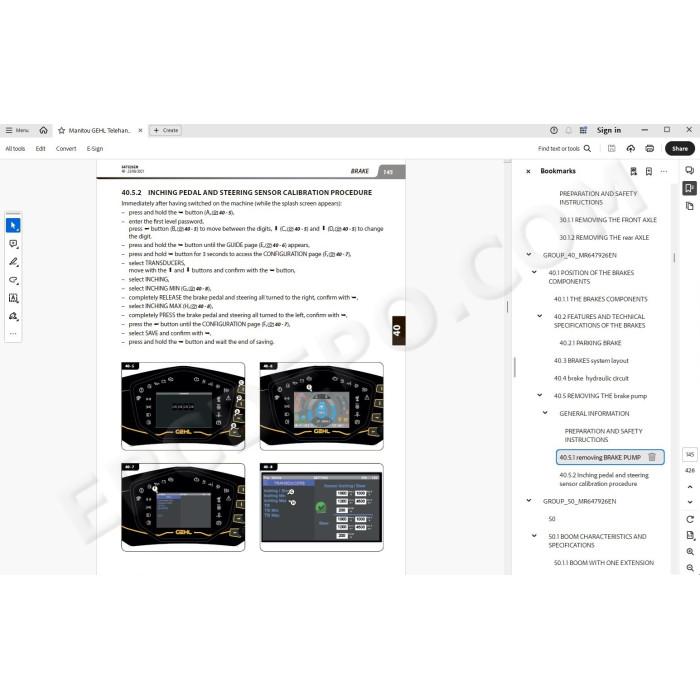Click the zoom in magnifier

(x=690, y=552)
